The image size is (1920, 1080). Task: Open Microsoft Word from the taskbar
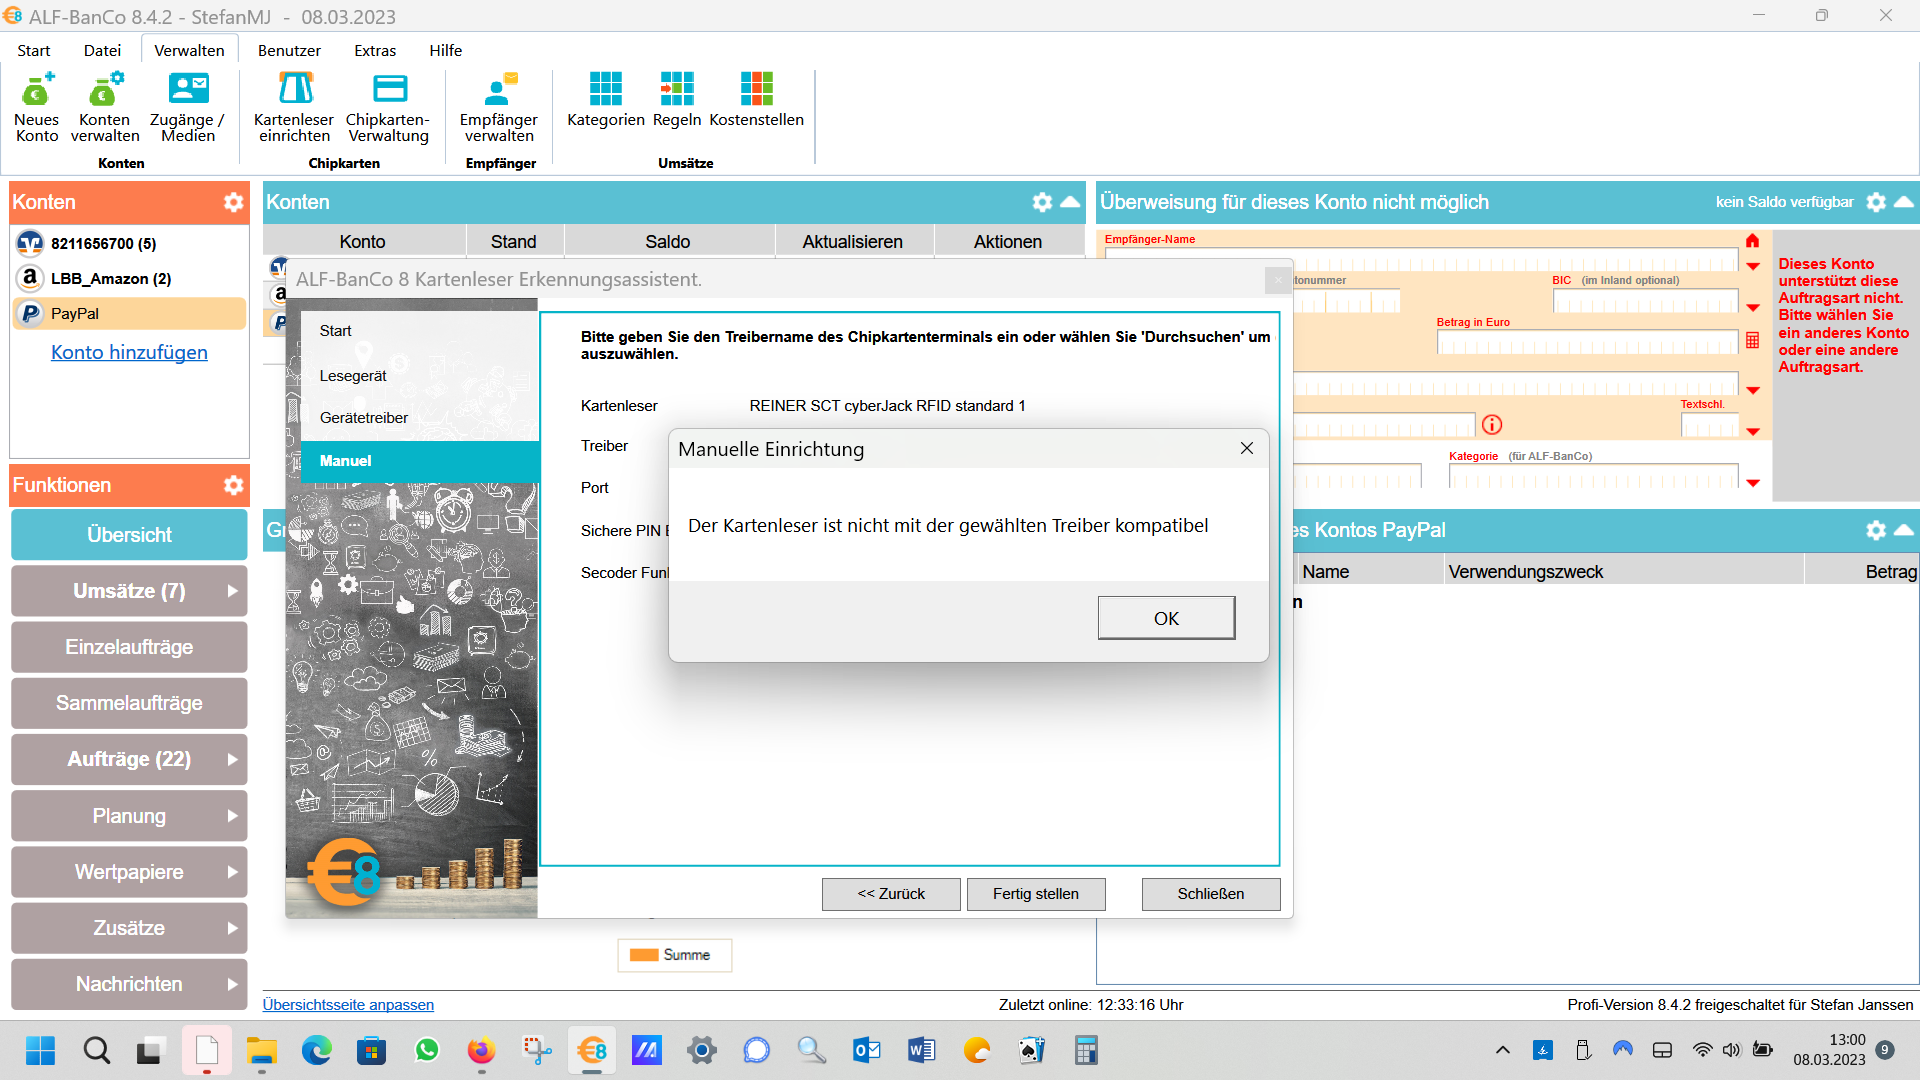click(x=921, y=1050)
